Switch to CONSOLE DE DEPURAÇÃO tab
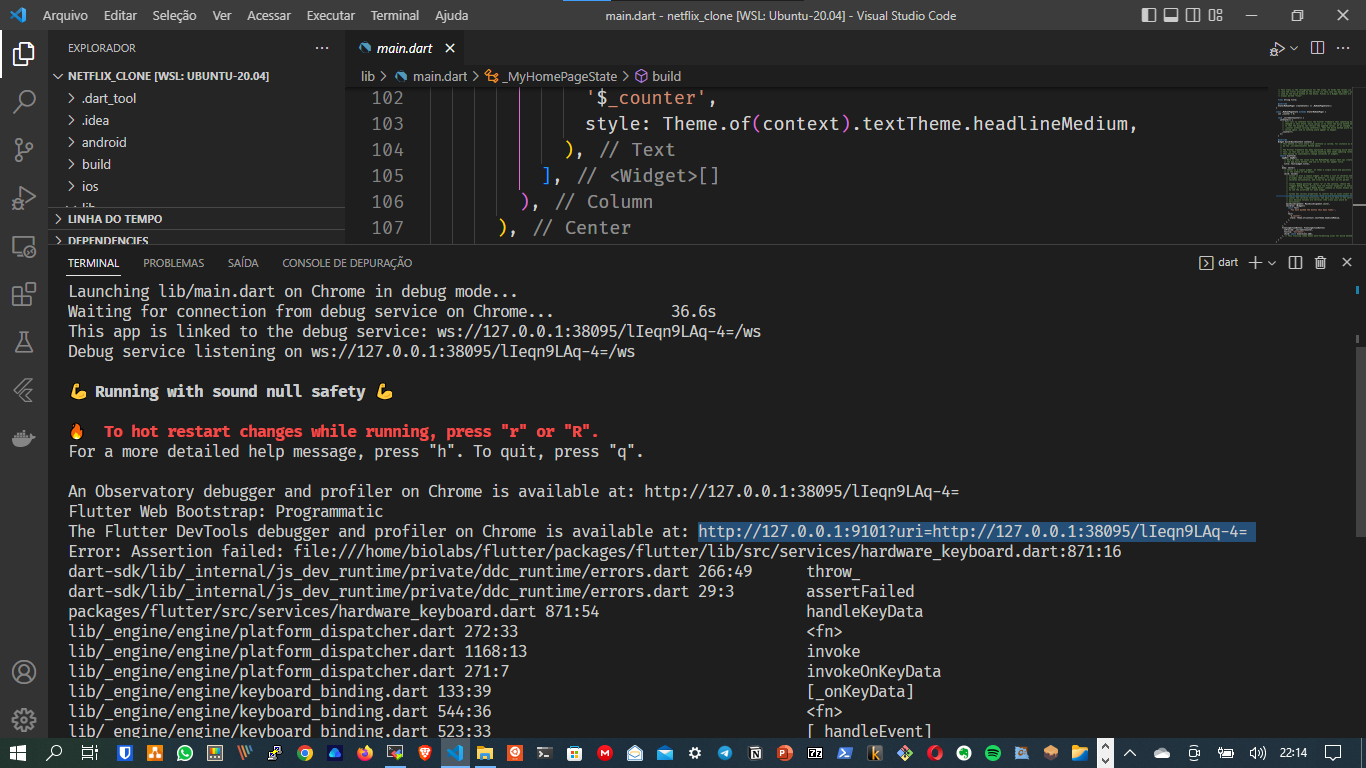 click(347, 263)
